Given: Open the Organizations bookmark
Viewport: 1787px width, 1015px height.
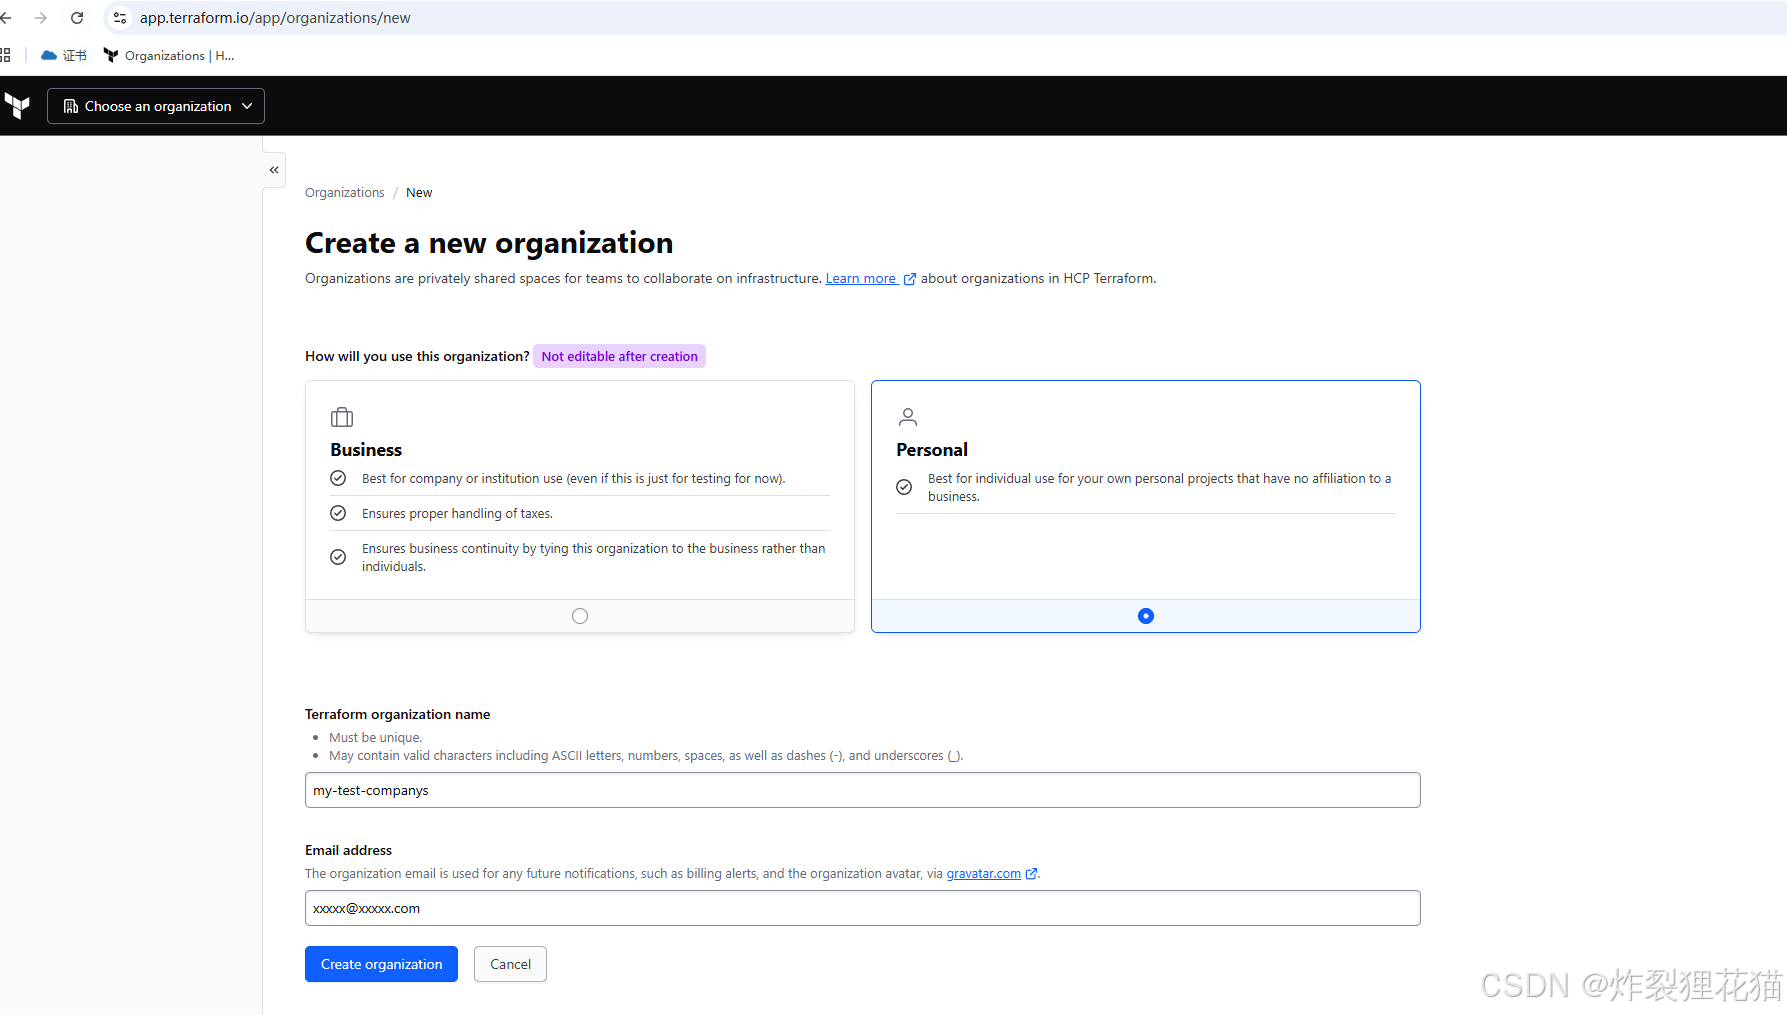Looking at the screenshot, I should (x=169, y=56).
